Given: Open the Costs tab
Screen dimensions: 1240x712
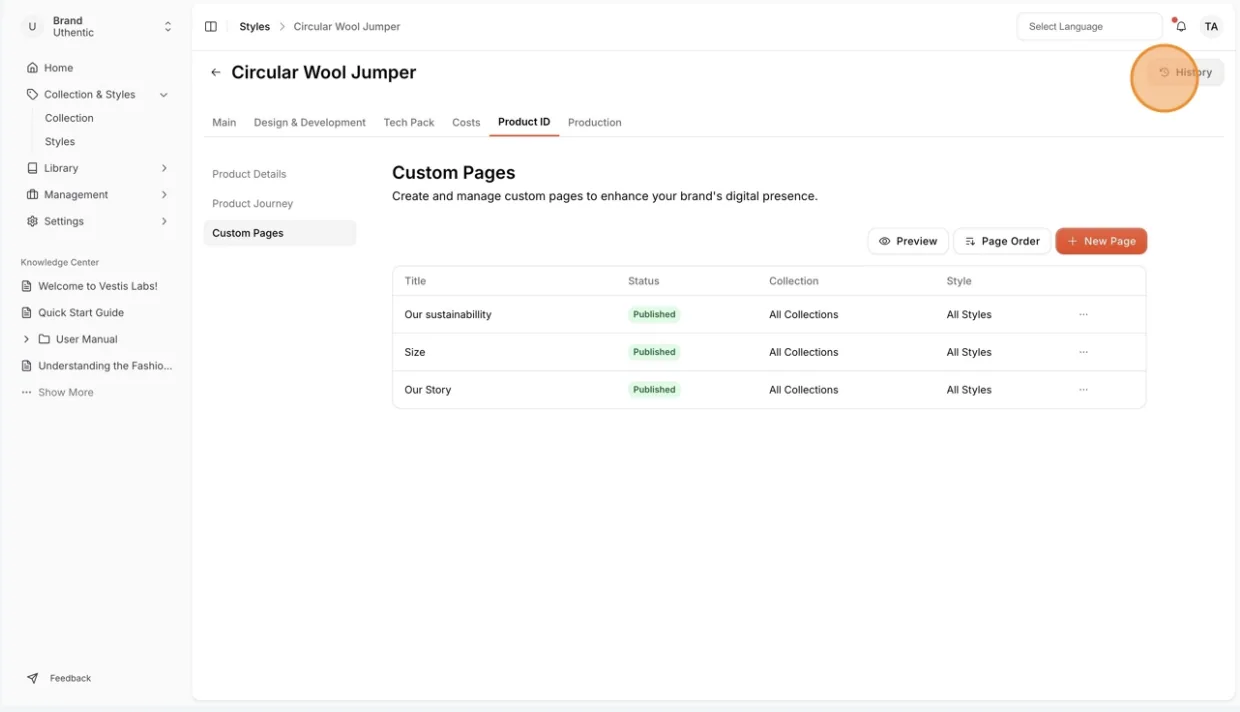Looking at the screenshot, I should click(466, 122).
